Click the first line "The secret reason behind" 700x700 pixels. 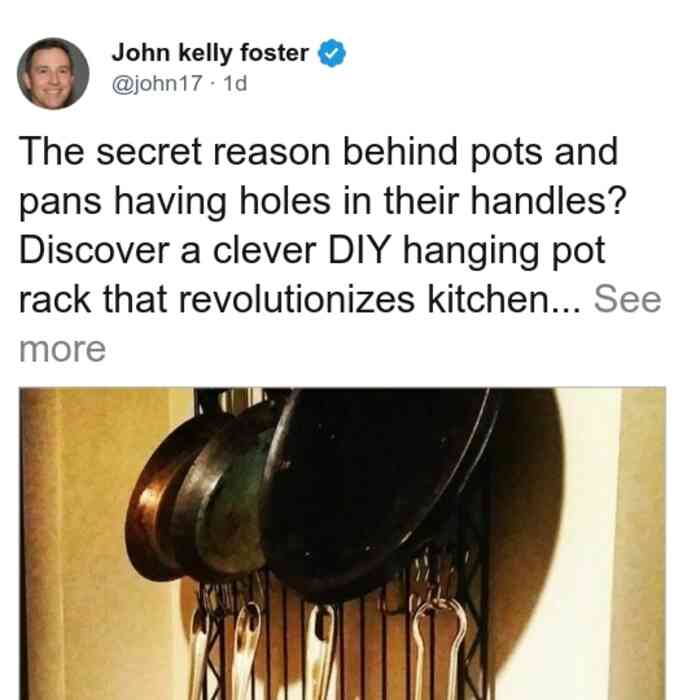(238, 152)
